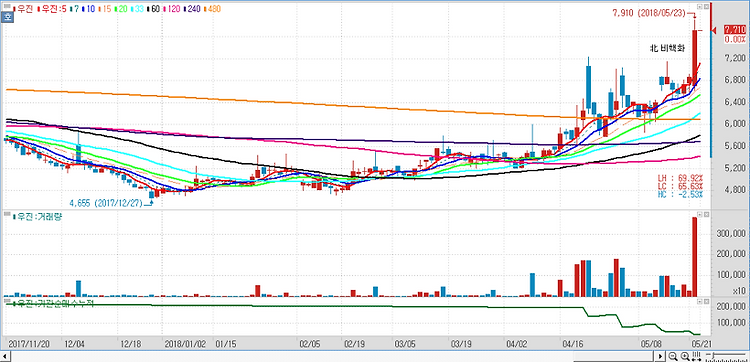
Task: Click the 300,000 volume axis label
Action: [732, 233]
